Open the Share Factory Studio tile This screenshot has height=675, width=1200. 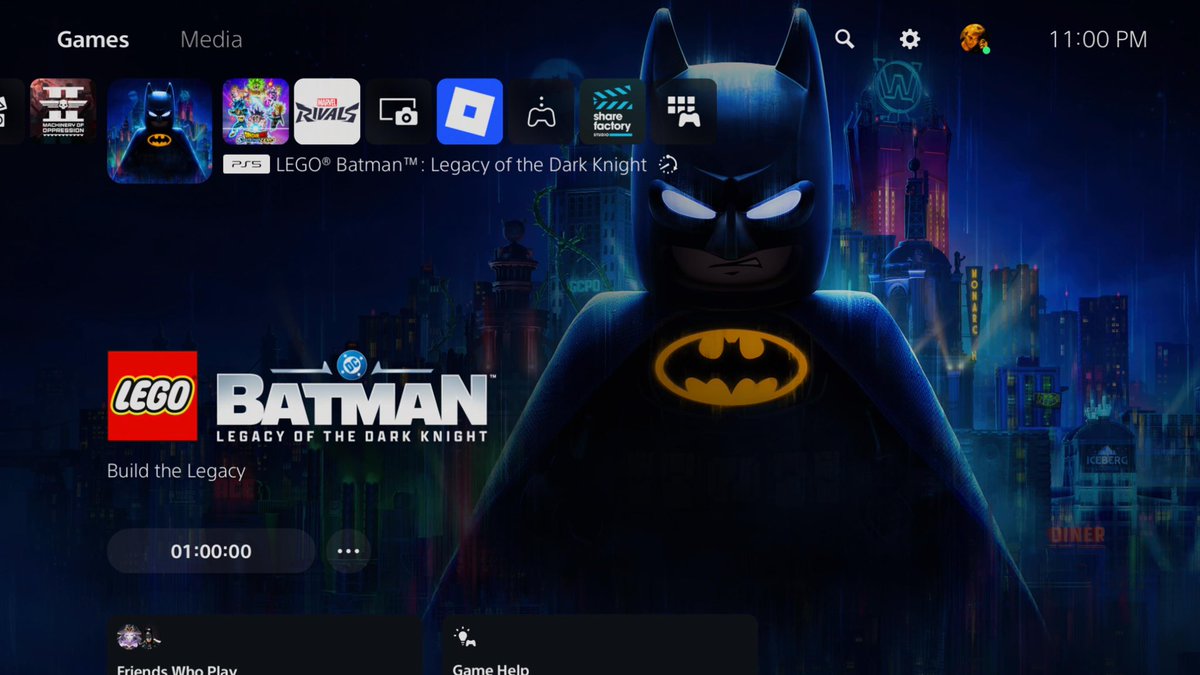click(x=612, y=111)
